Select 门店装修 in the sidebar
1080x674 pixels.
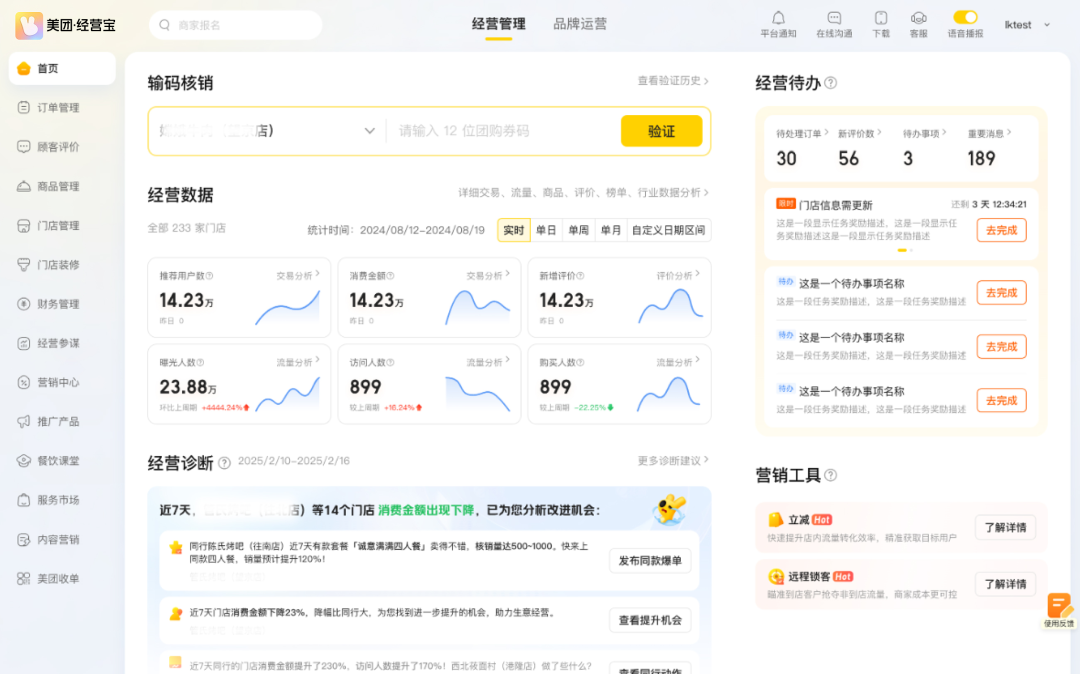point(60,264)
